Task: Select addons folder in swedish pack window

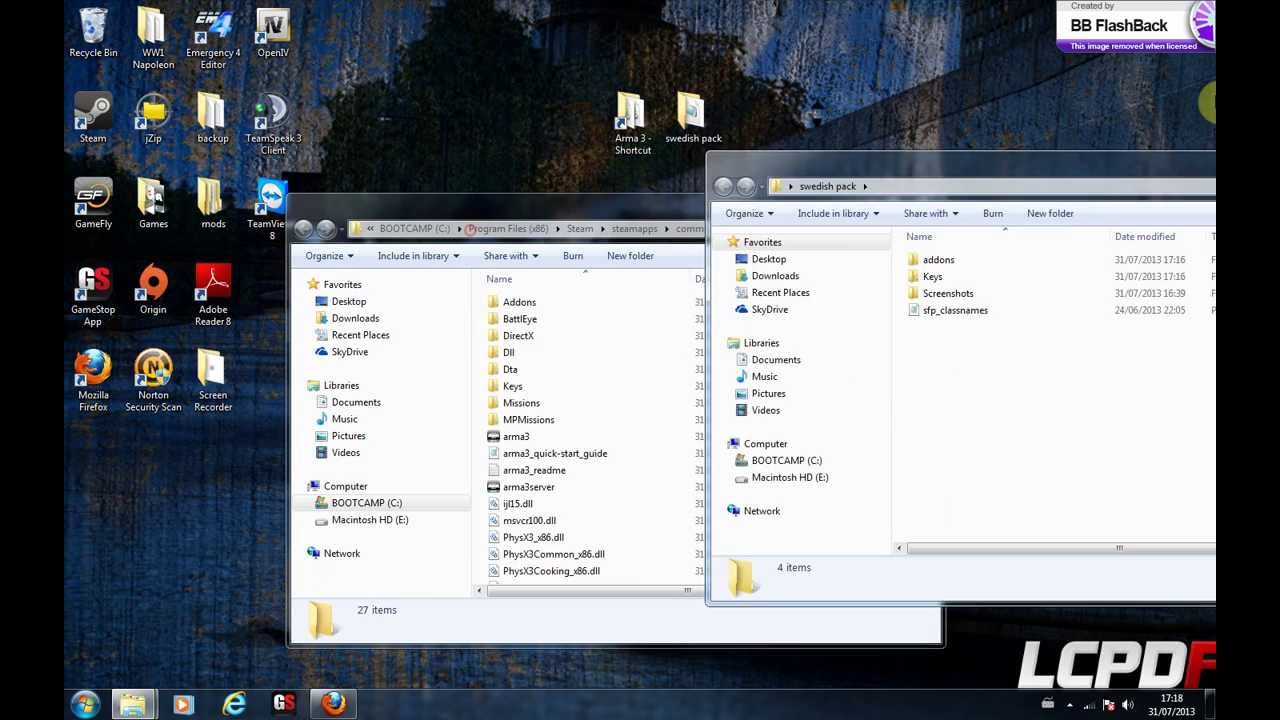Action: pos(938,260)
